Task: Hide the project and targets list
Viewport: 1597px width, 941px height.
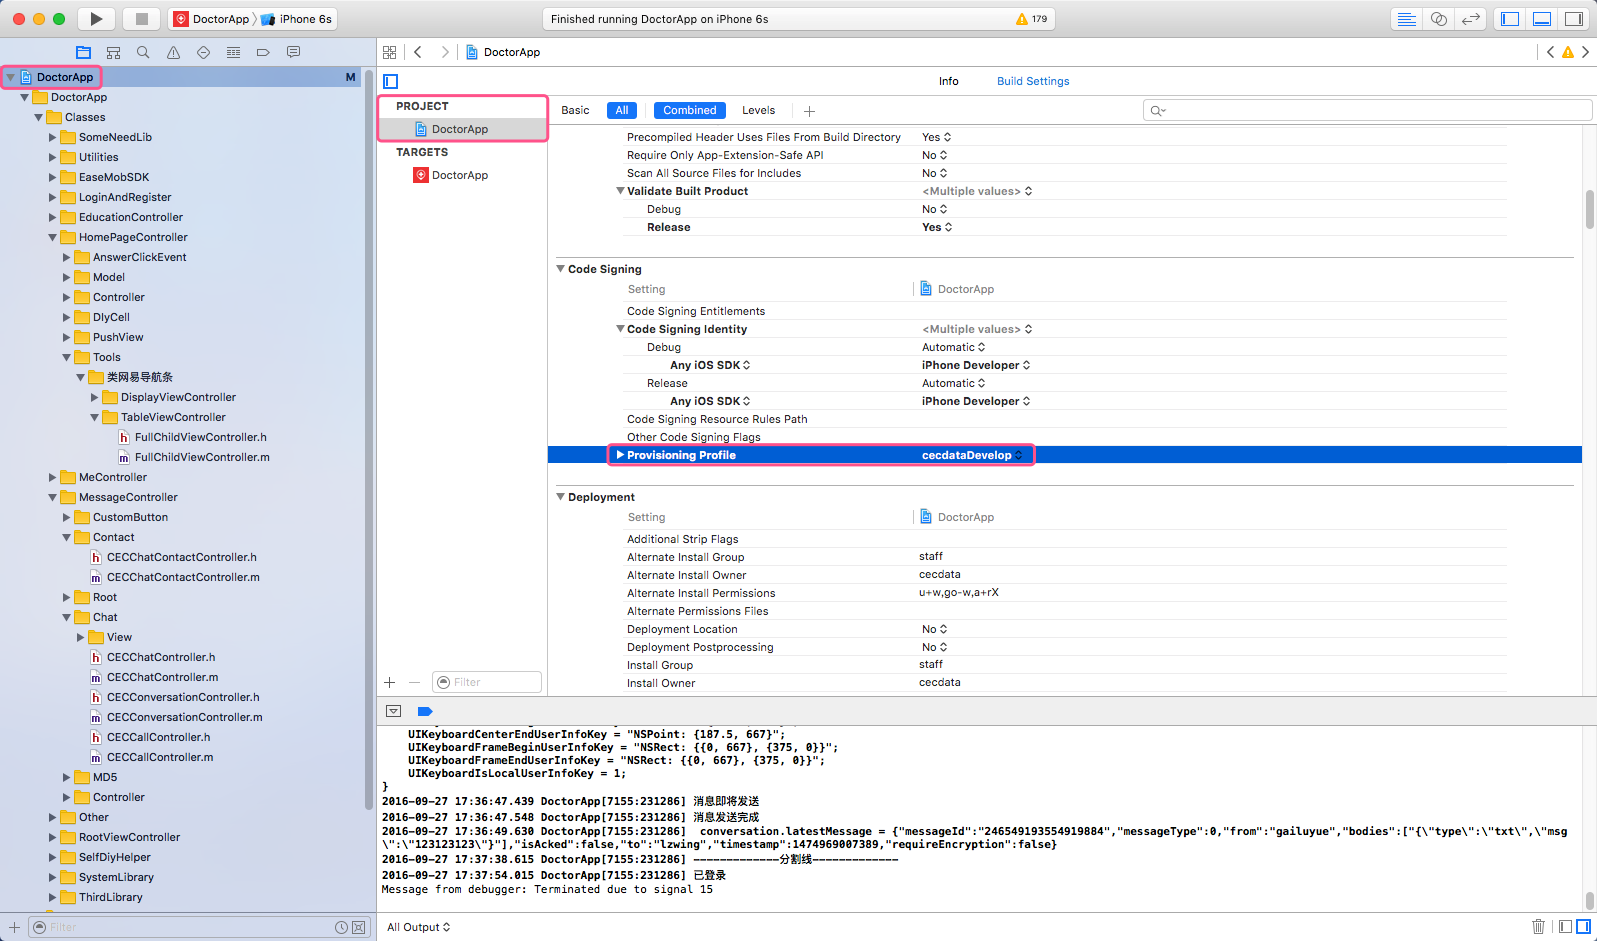Action: 391,81
